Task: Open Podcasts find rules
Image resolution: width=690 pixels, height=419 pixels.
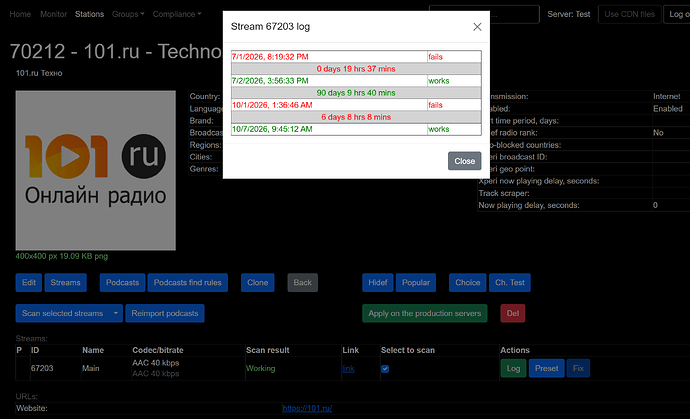Action: (187, 283)
